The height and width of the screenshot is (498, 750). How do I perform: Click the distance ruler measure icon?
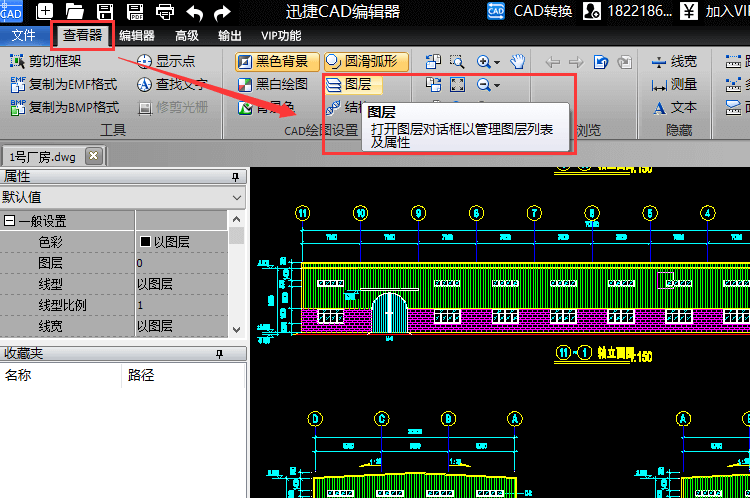click(733, 61)
